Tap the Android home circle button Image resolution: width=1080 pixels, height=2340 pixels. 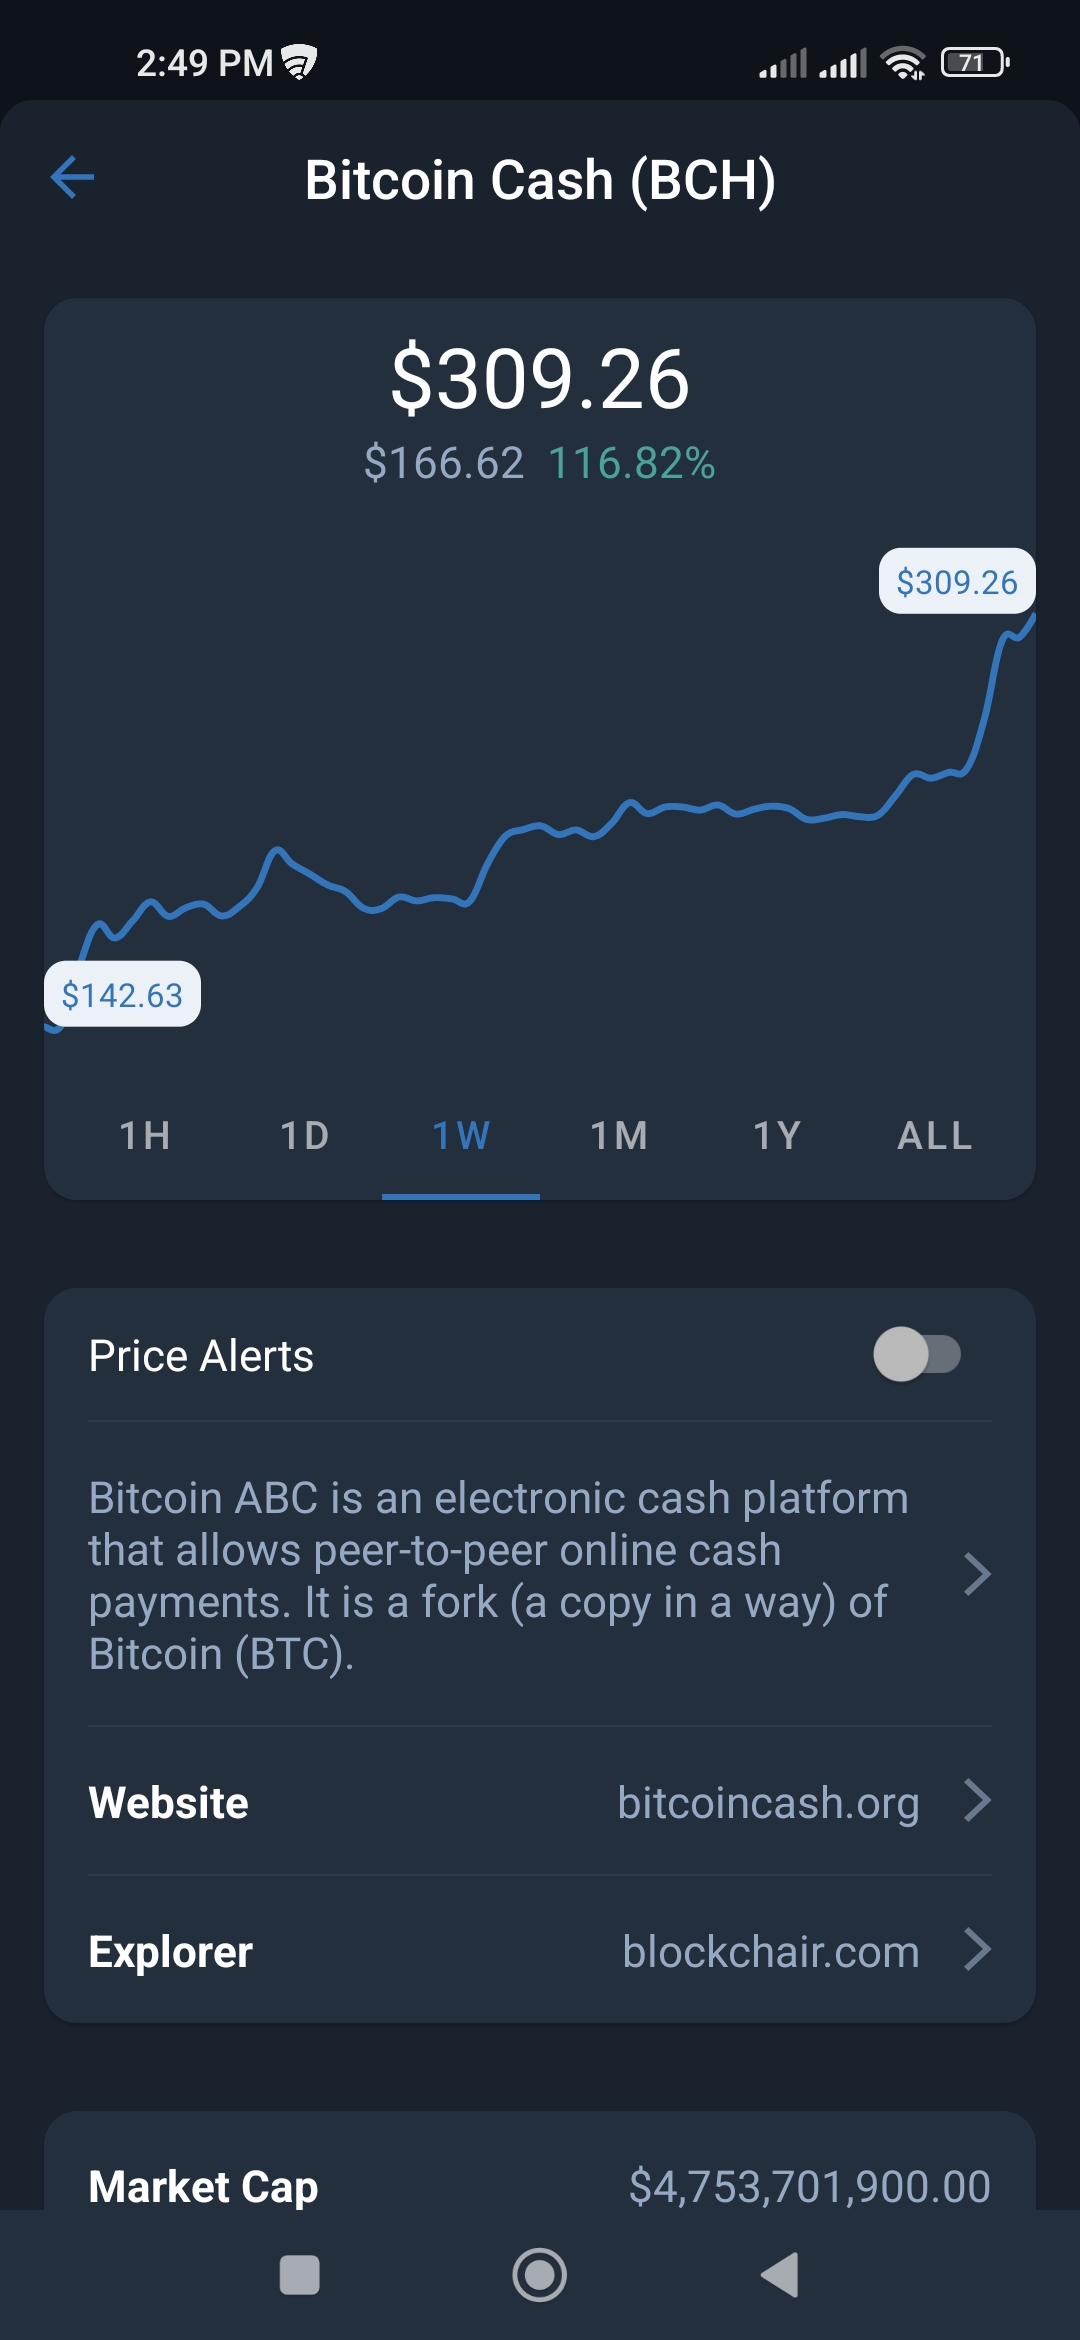[x=539, y=2274]
